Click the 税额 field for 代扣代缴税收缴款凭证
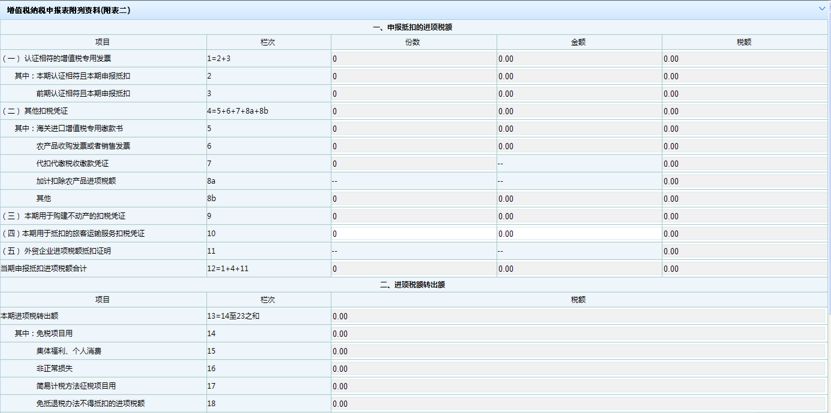Viewport: 831px width, 413px height. pyautogui.click(x=743, y=163)
